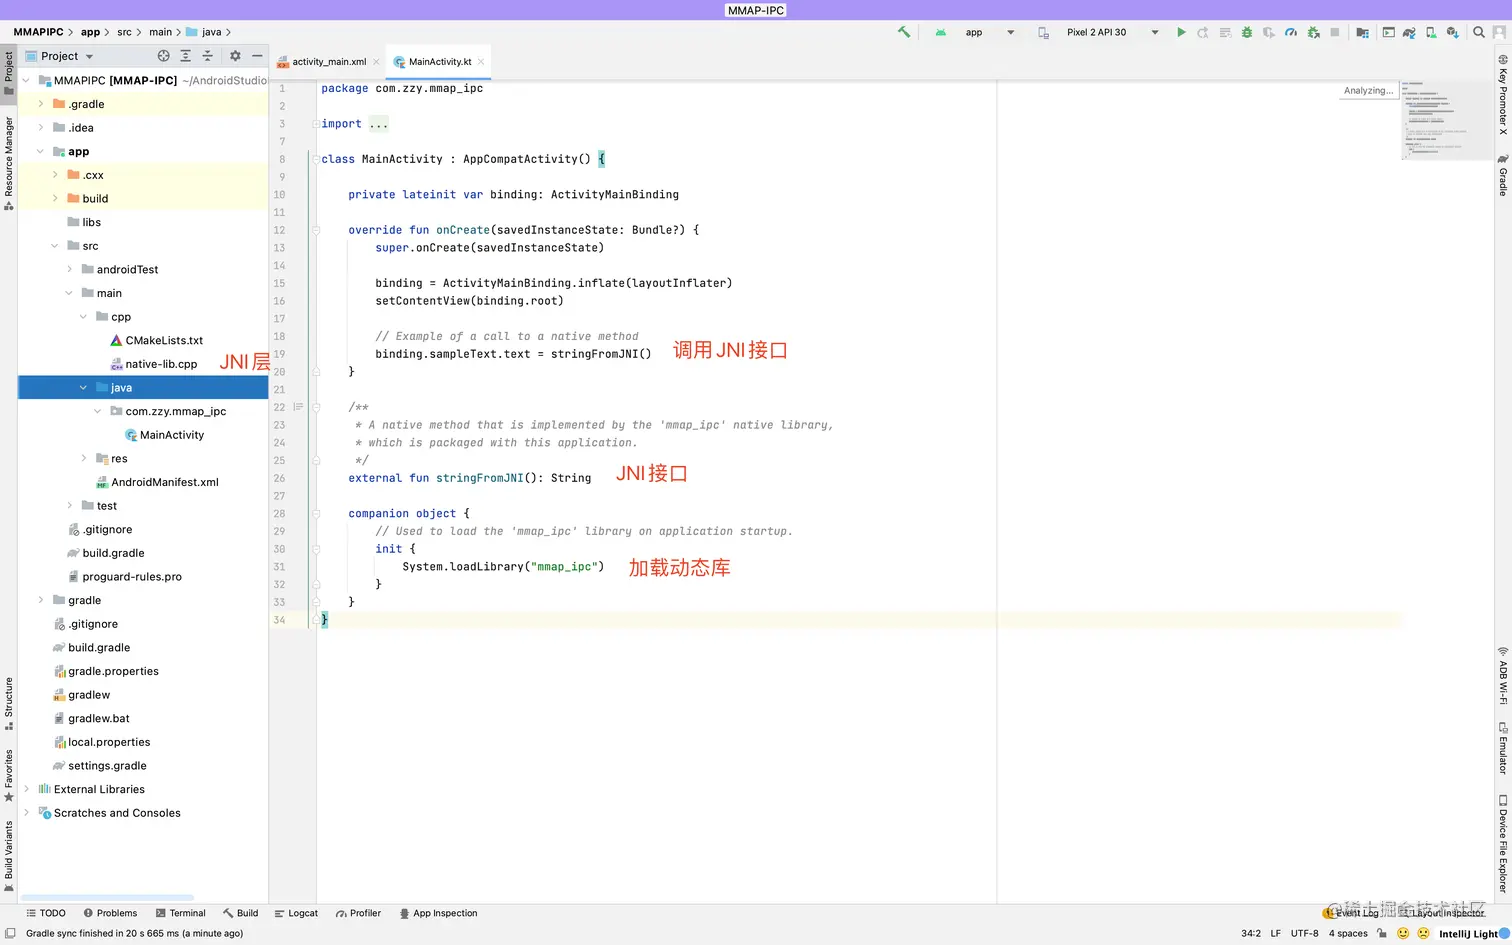Toggle read-only lock icon in status bar
The width and height of the screenshot is (1512, 945).
point(1382,933)
